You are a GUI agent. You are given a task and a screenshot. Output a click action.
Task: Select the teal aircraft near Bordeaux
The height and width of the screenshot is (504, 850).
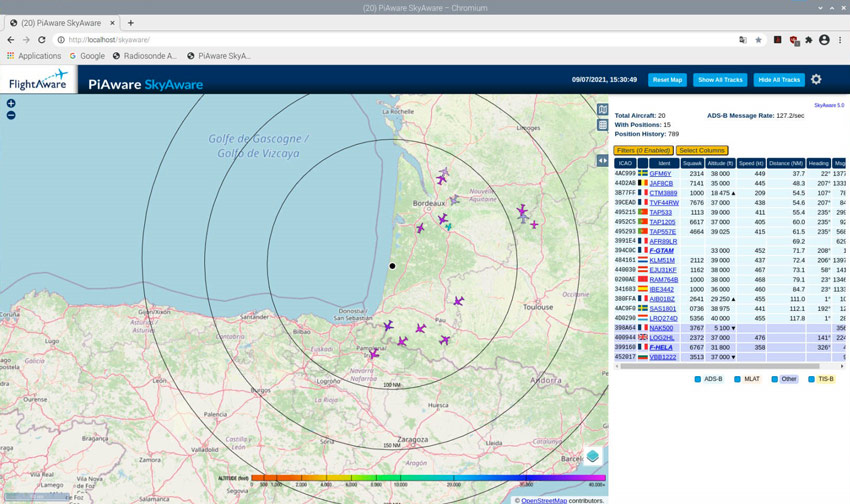[448, 227]
